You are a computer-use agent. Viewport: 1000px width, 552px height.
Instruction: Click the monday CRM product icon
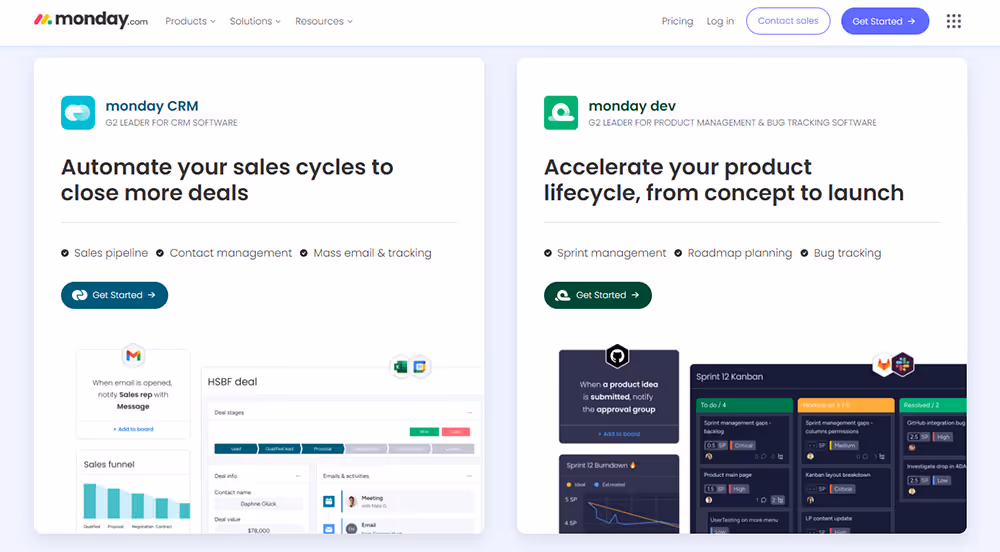pyautogui.click(x=78, y=113)
